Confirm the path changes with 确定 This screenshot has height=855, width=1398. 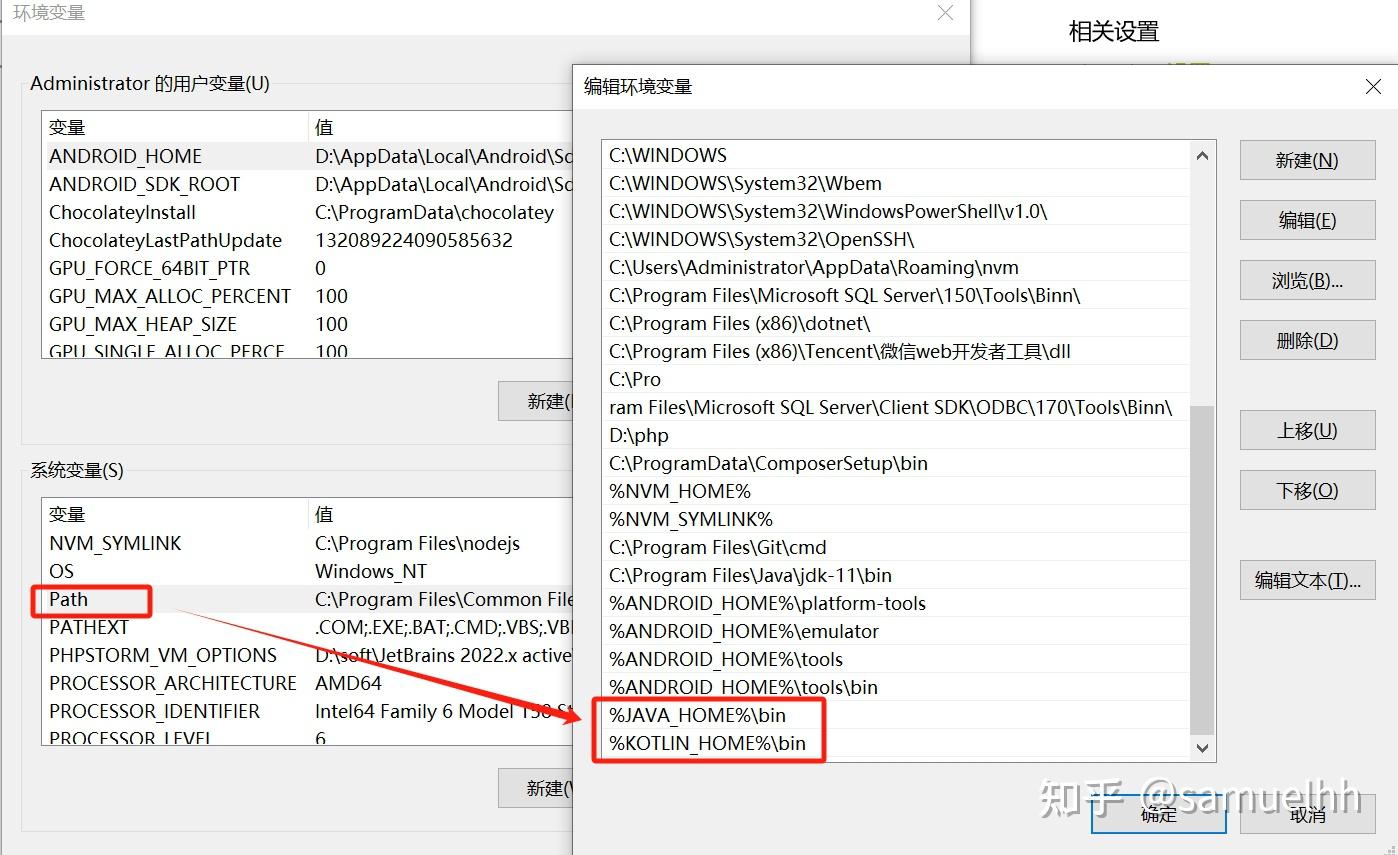(x=1158, y=815)
